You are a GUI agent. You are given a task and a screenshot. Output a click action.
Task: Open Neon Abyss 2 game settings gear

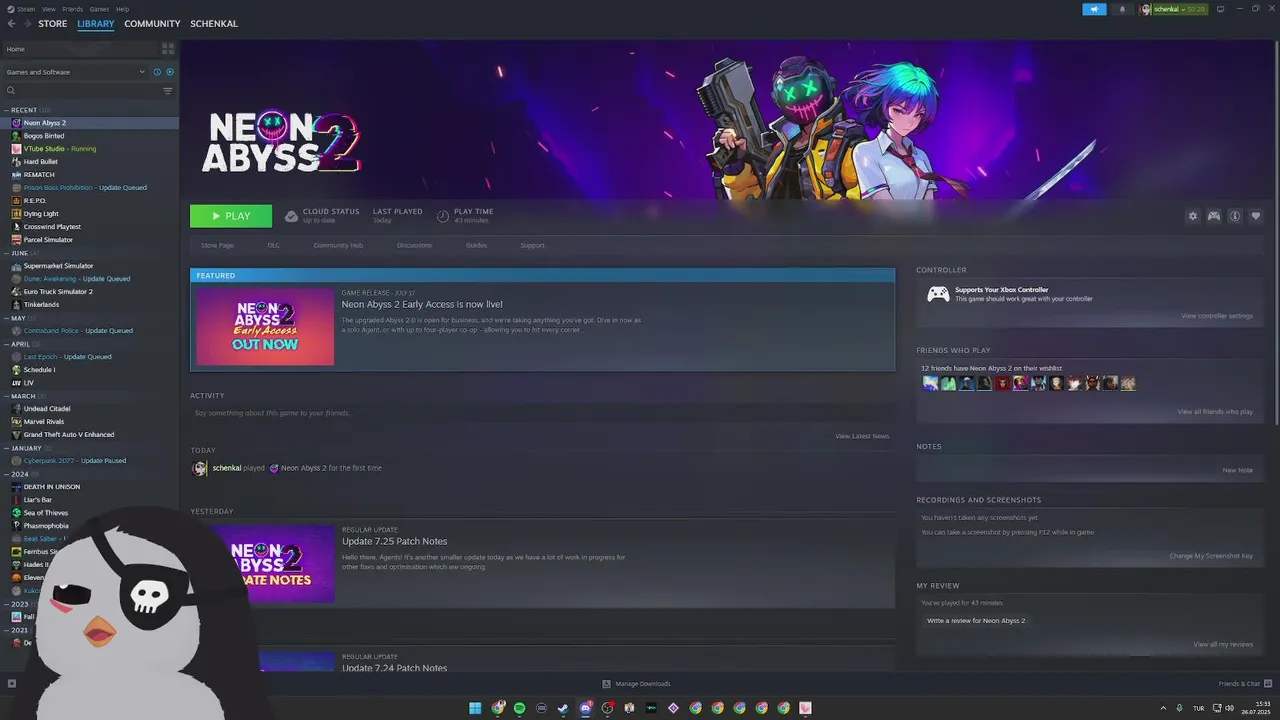(x=1192, y=216)
